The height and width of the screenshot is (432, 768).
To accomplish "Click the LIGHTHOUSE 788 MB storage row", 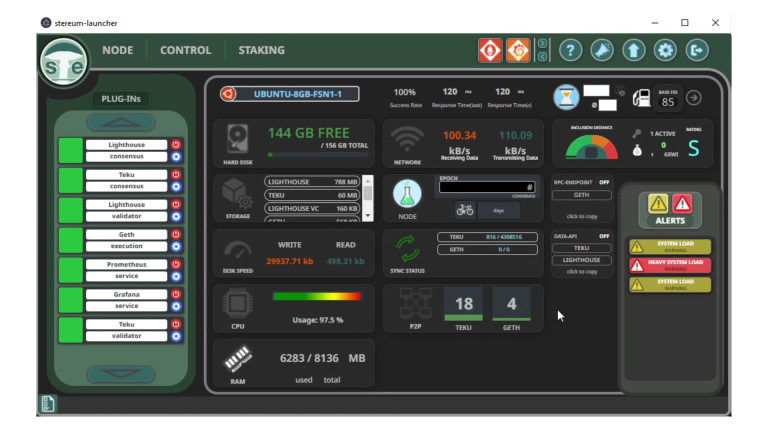I will 312,182.
